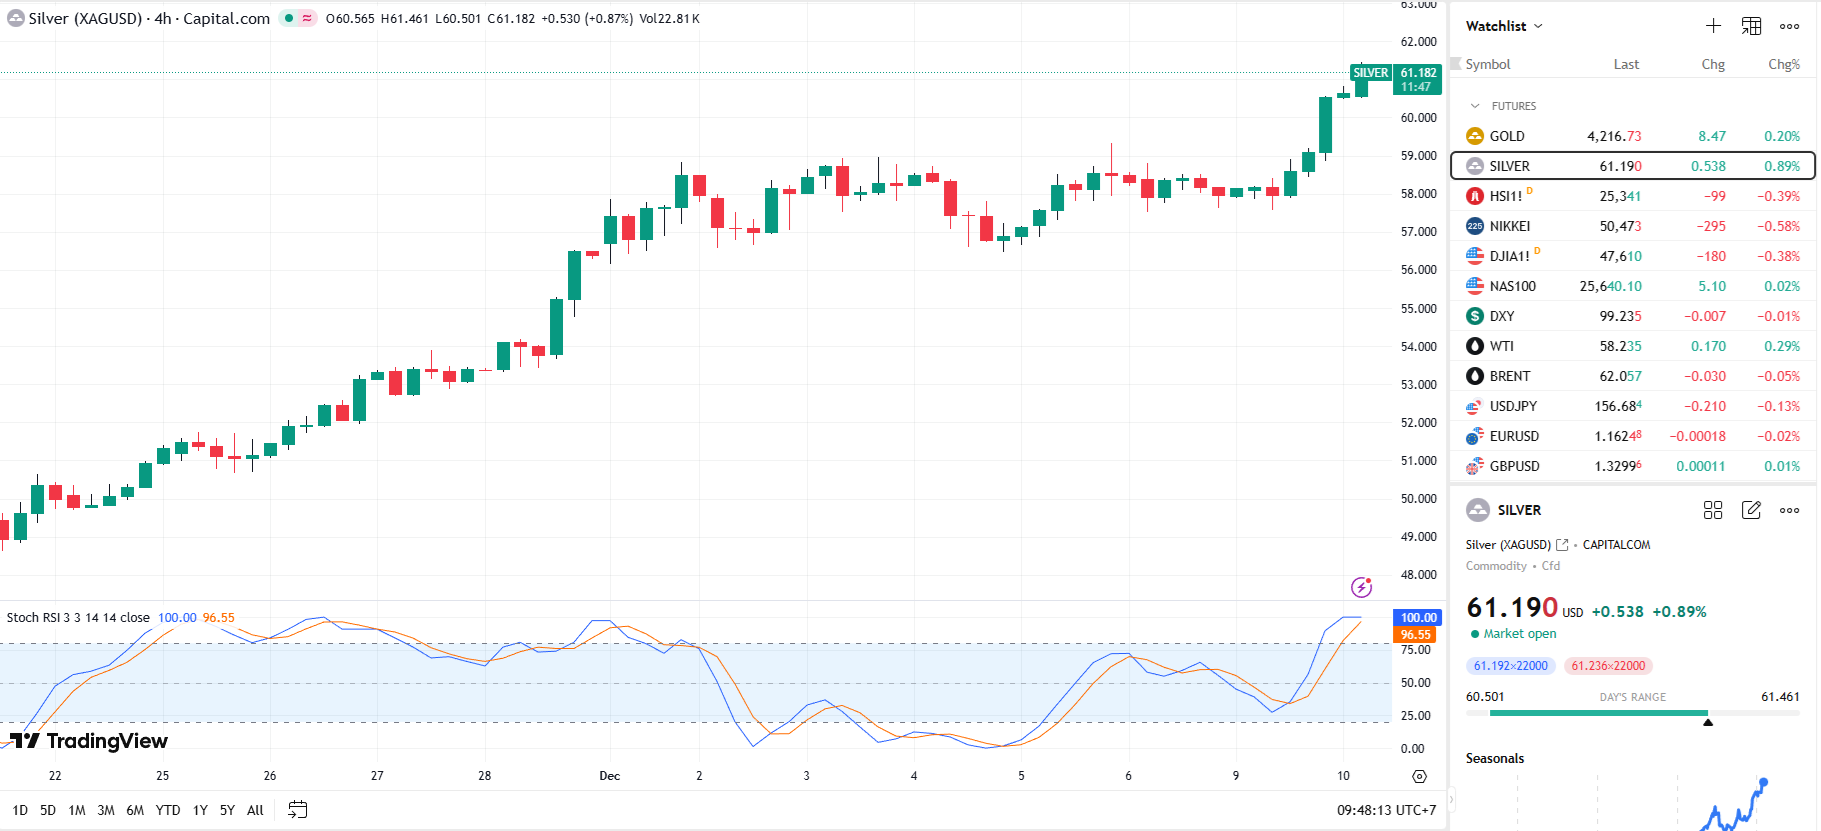Select the 1M time range

click(77, 810)
